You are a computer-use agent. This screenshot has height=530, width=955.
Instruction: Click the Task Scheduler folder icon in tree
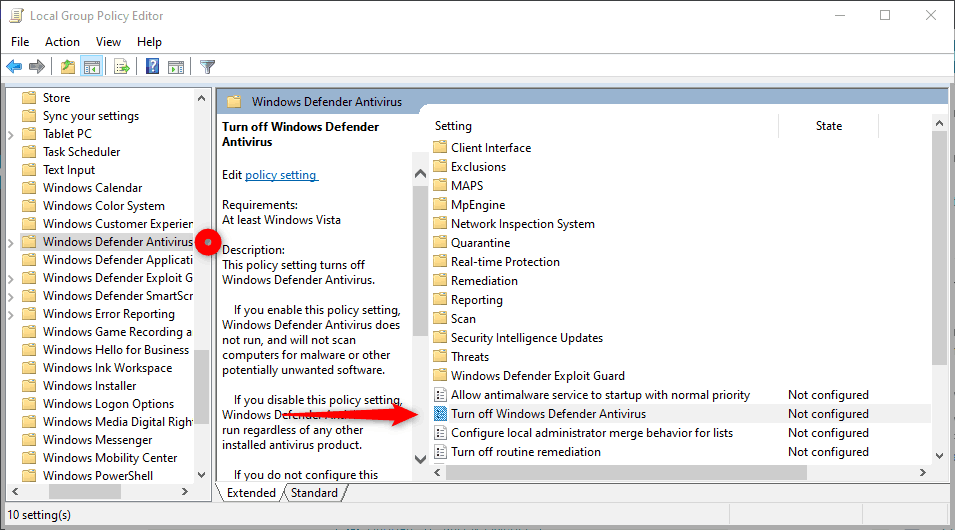(29, 152)
